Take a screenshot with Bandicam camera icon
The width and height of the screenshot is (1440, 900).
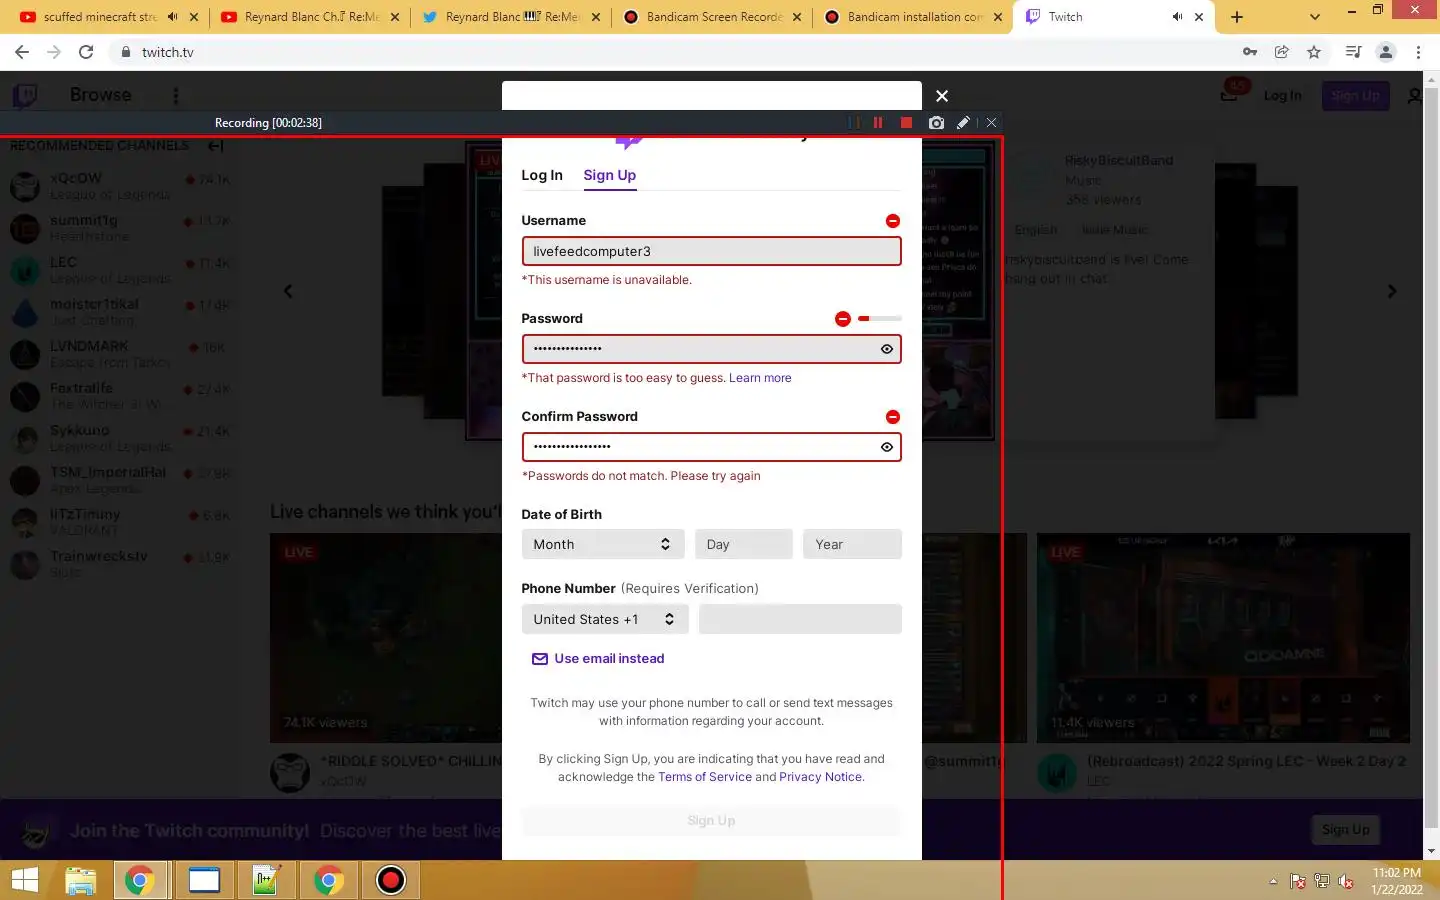click(936, 122)
